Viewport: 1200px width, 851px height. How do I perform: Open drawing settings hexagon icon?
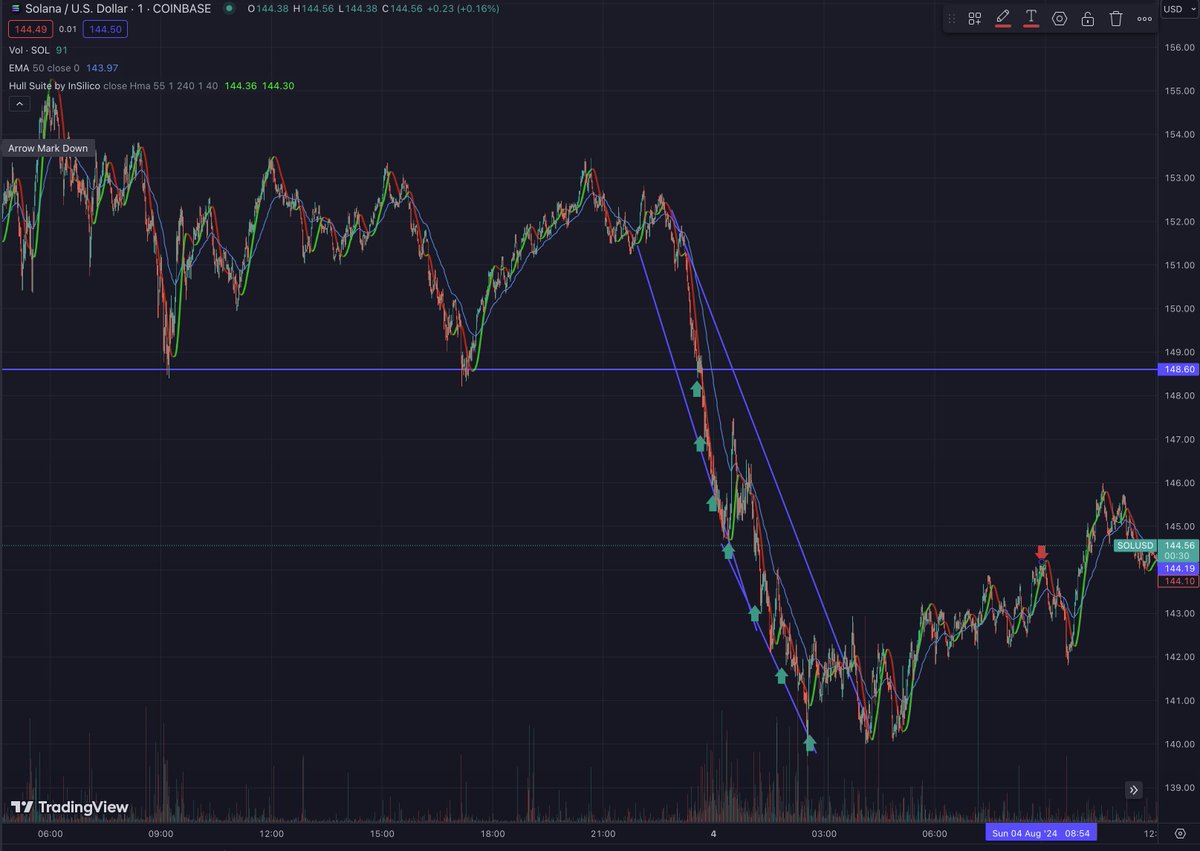tap(1059, 18)
